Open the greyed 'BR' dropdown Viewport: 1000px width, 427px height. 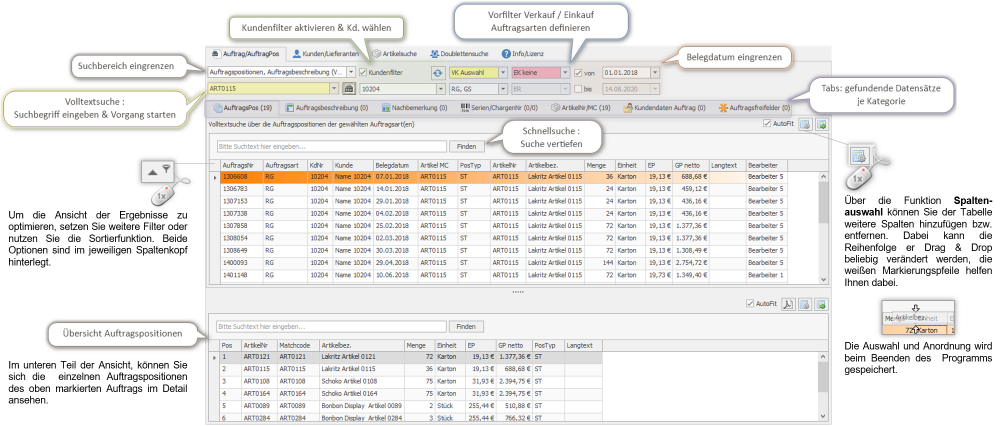[565, 89]
